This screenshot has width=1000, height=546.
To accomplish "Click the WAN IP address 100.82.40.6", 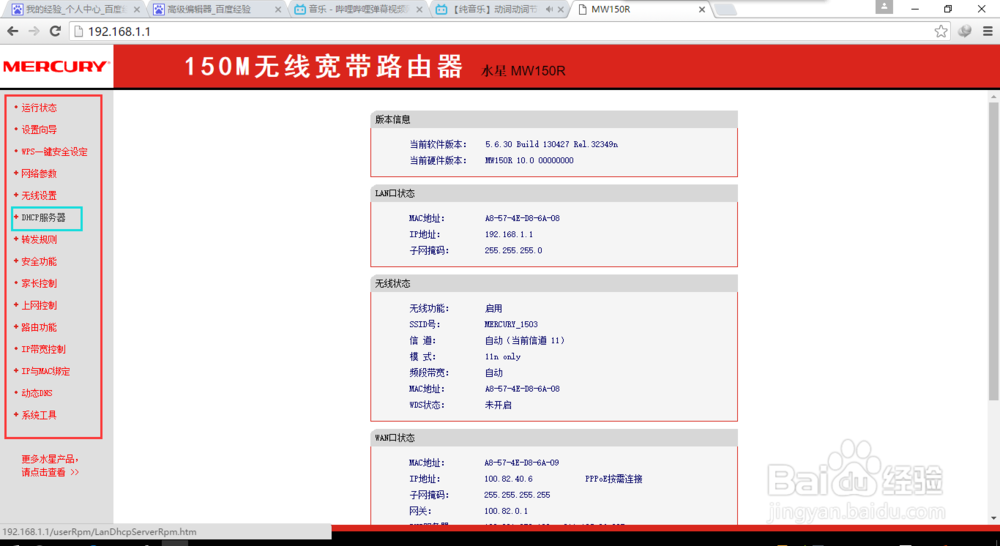I will pos(508,478).
